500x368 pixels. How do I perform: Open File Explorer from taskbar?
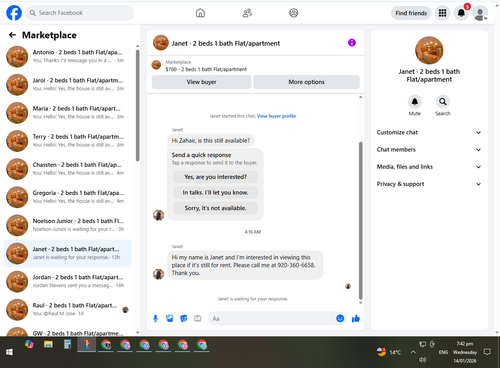[x=48, y=344]
